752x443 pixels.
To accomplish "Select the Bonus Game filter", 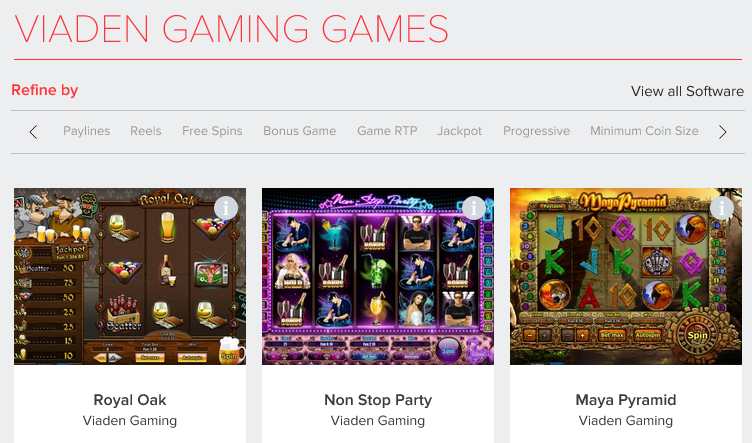I will [x=300, y=131].
